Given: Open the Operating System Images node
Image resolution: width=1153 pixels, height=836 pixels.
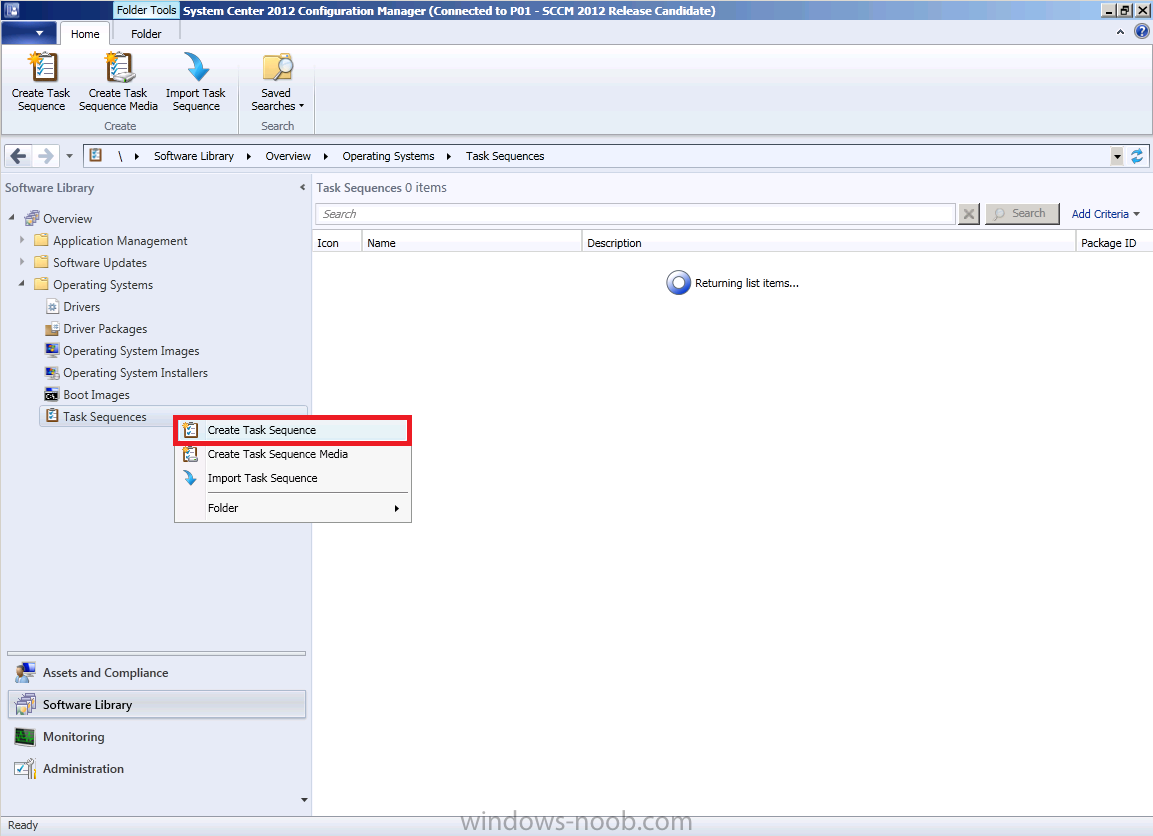Looking at the screenshot, I should (x=131, y=351).
